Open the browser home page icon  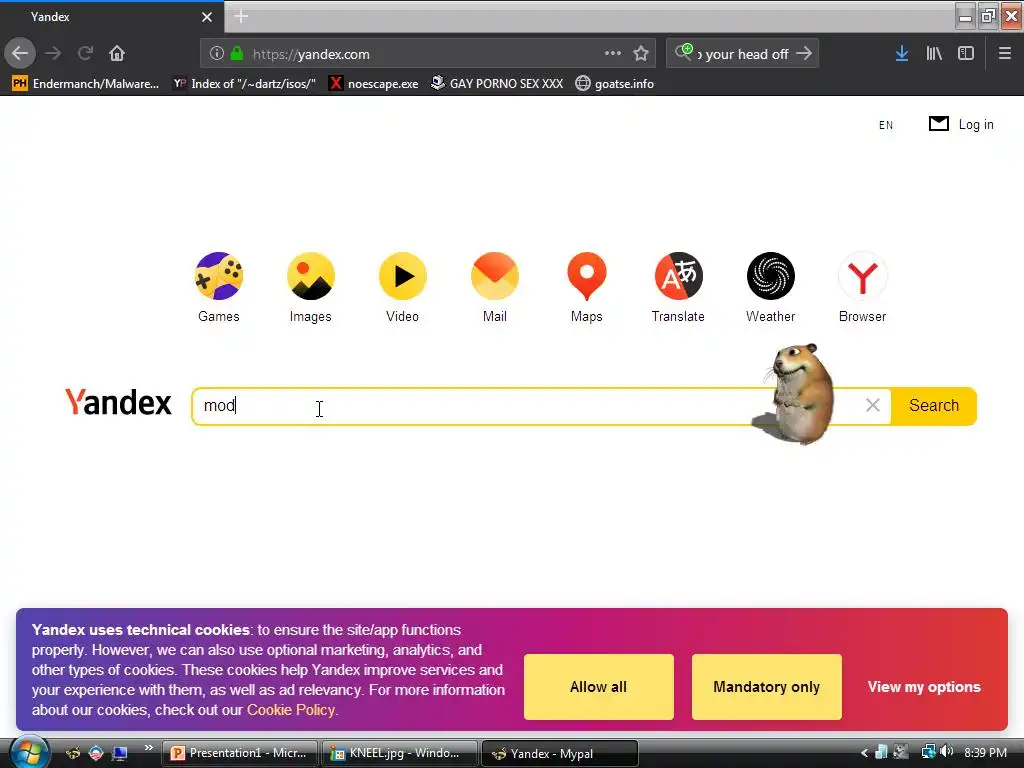(117, 54)
